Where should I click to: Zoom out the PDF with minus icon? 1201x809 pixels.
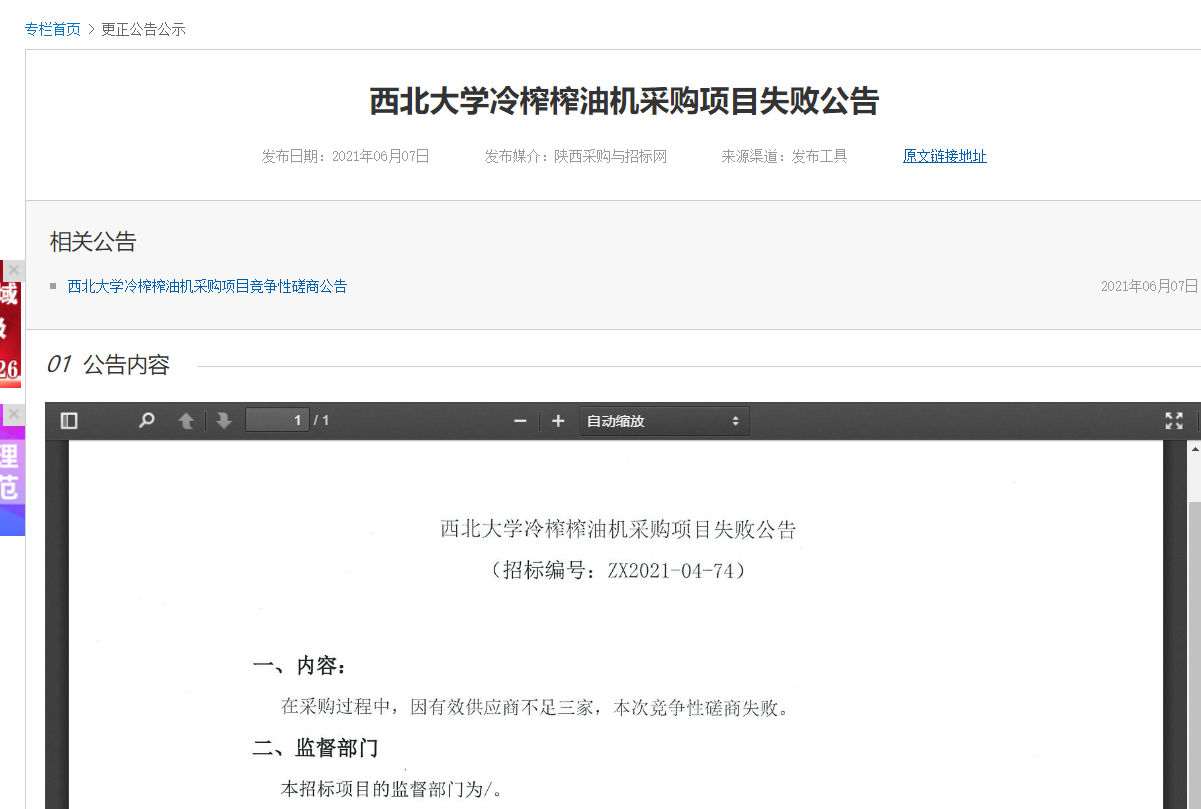click(x=520, y=421)
